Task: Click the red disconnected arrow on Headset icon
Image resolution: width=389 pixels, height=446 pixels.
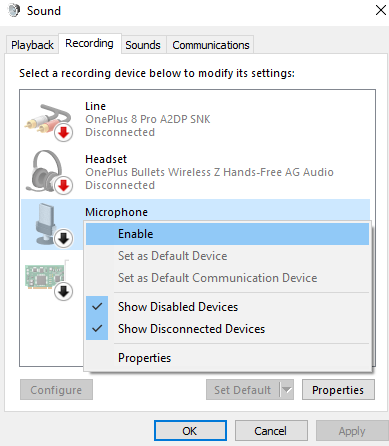Action: (x=63, y=186)
